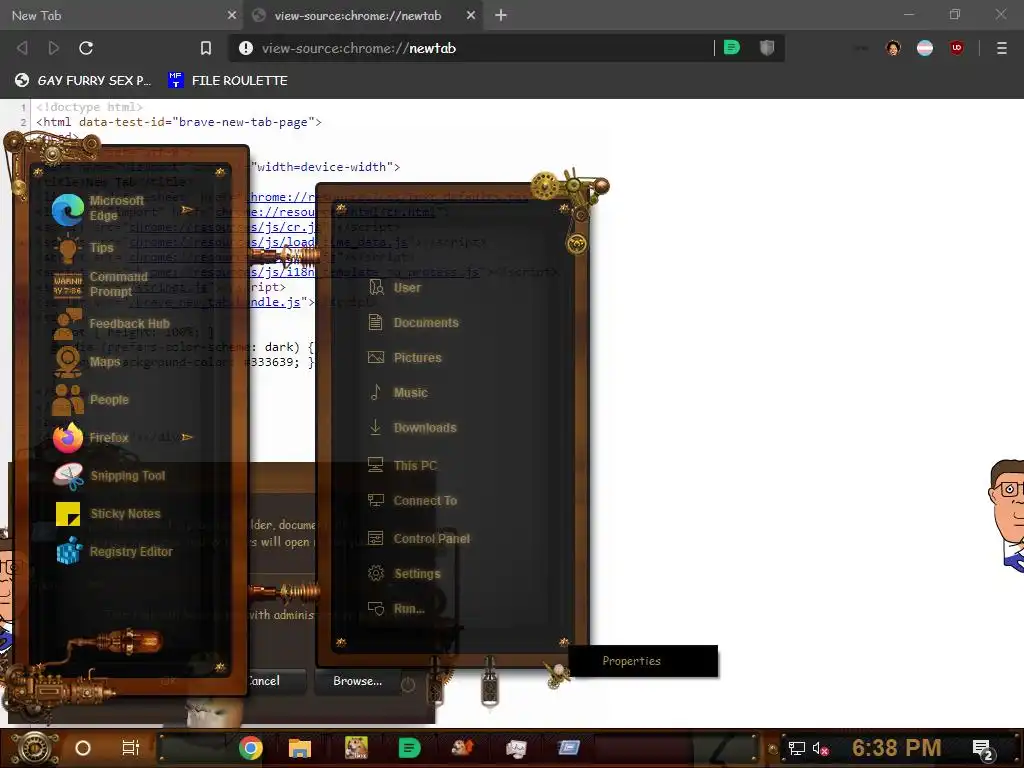Open the green document app on taskbar
The width and height of the screenshot is (1024, 768).
point(409,748)
